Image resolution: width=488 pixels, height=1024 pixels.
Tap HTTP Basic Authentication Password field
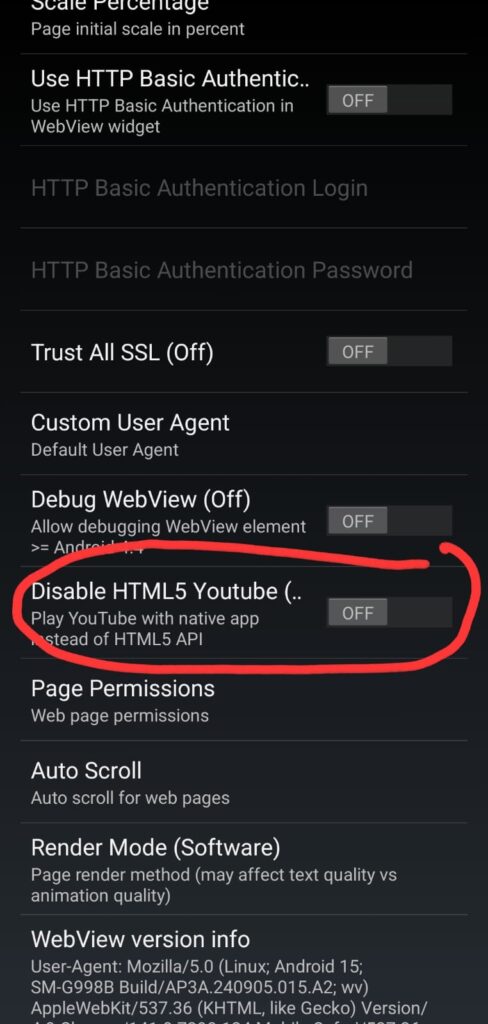(244, 269)
